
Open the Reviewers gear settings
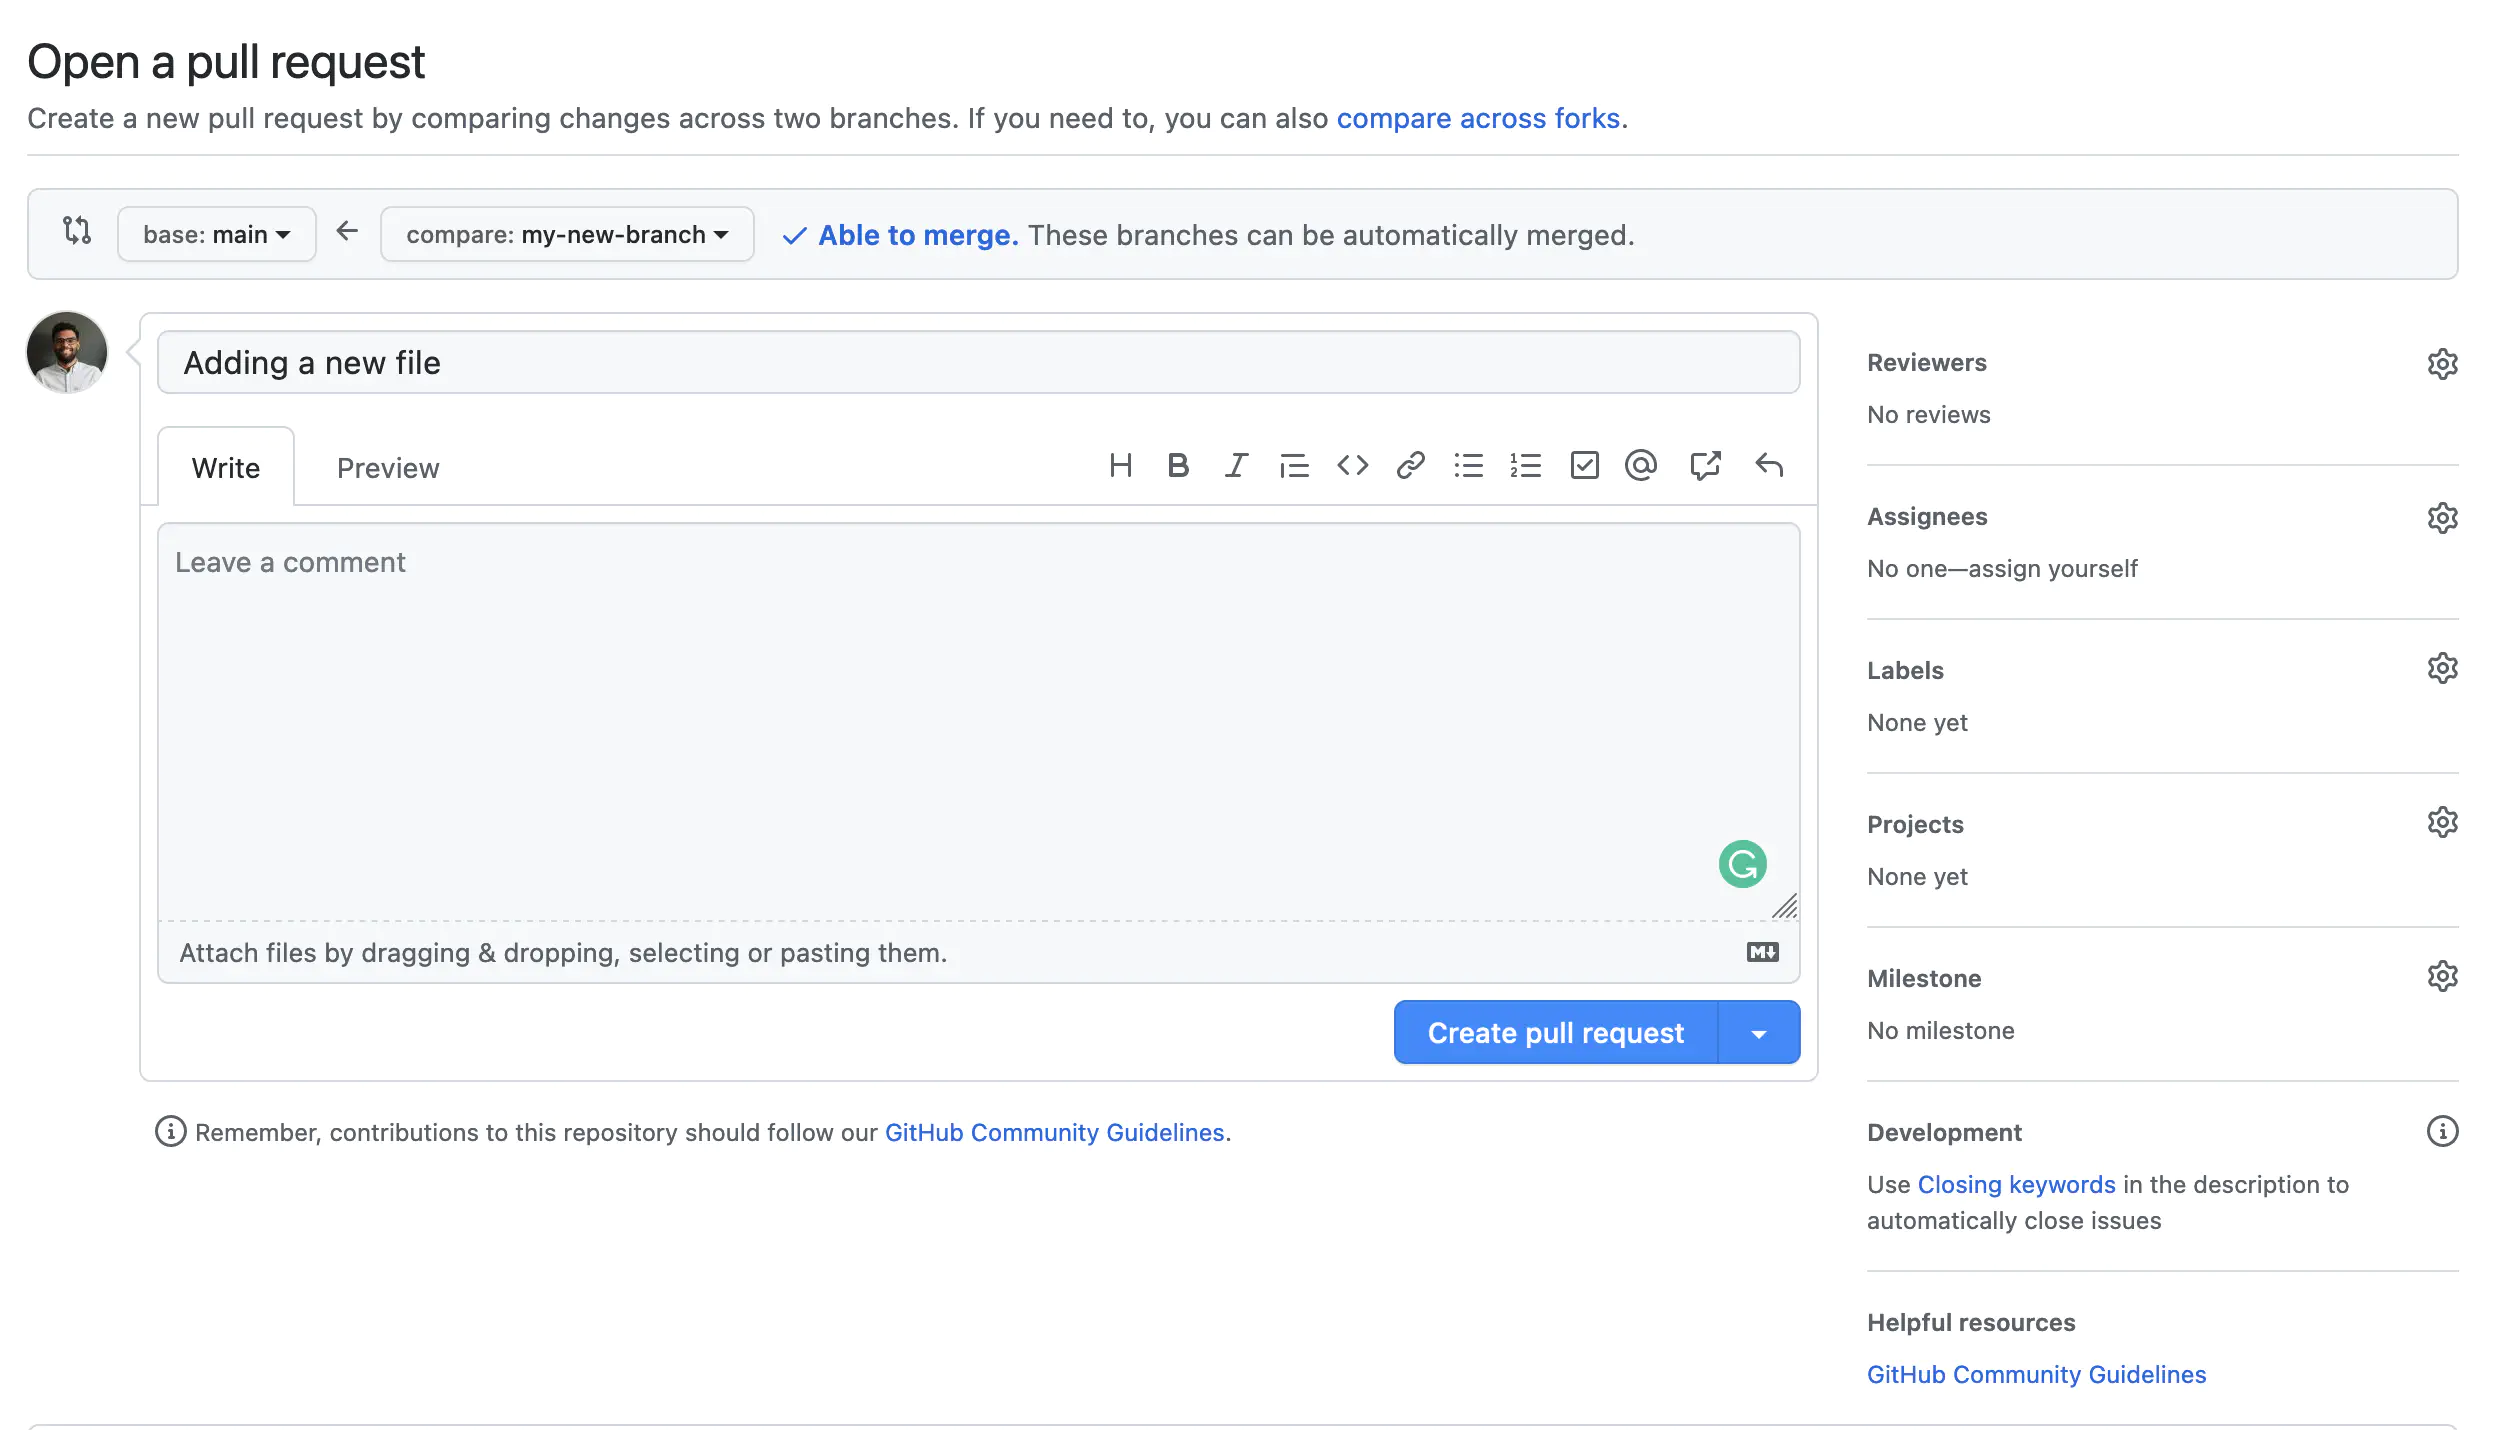click(x=2442, y=364)
